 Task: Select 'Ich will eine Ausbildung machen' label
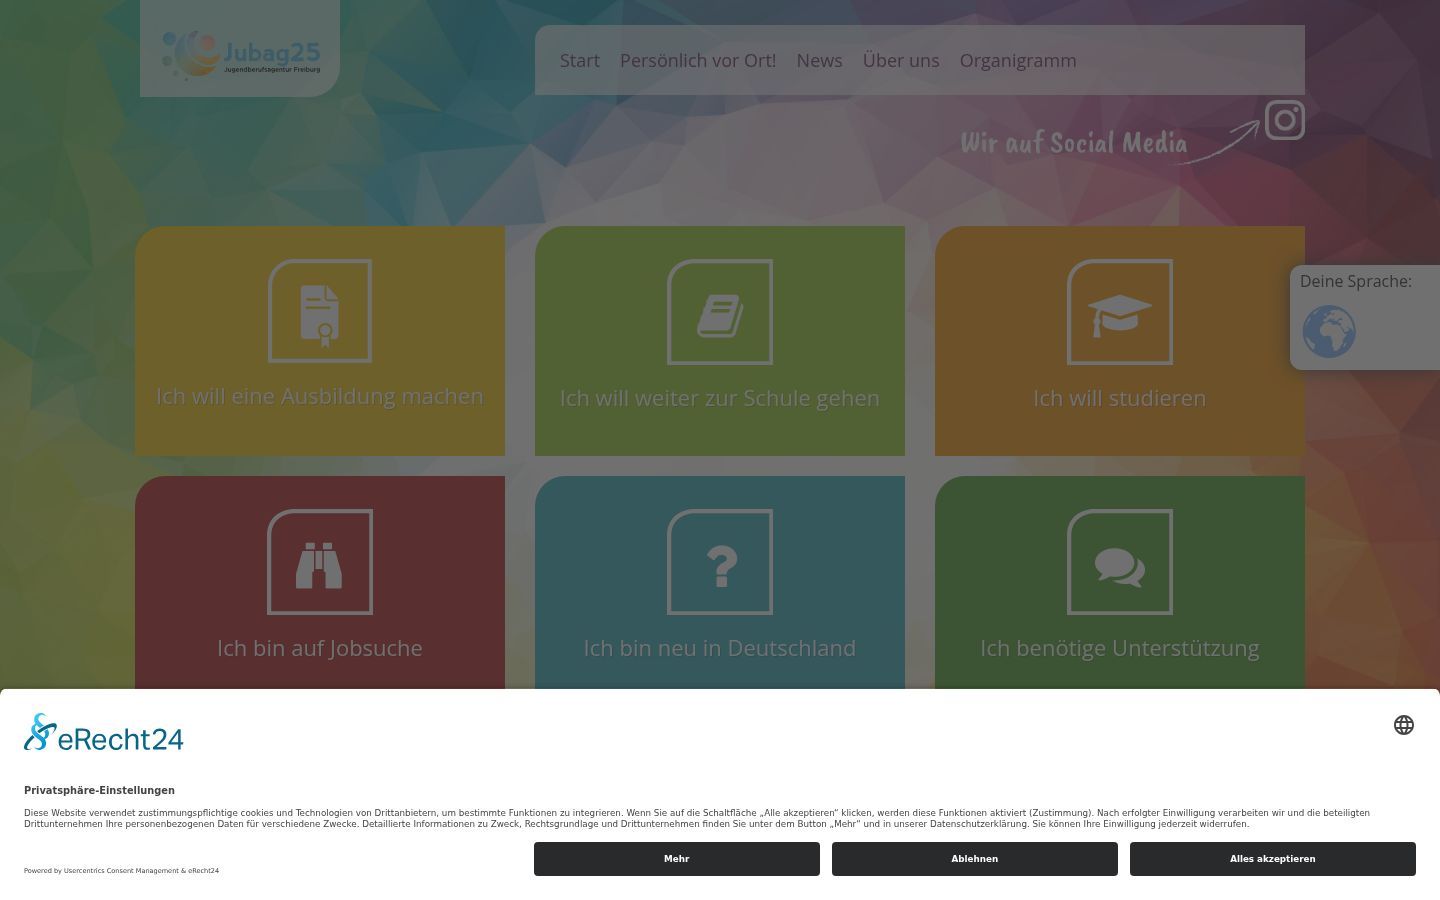320,396
